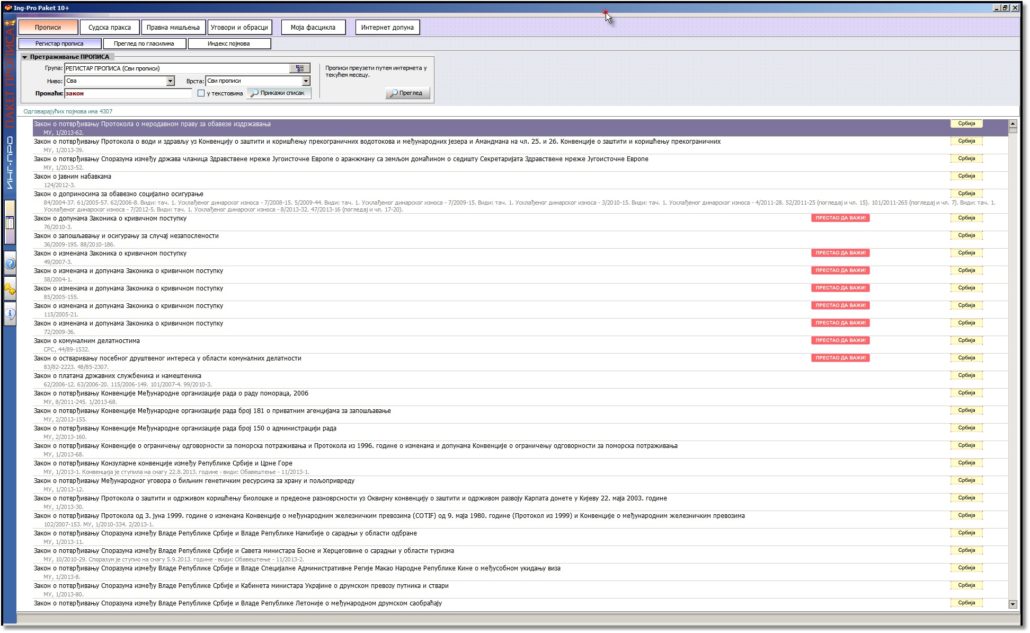This screenshot has width=1030, height=633.
Task: Click the Преглед button
Action: (x=407, y=93)
